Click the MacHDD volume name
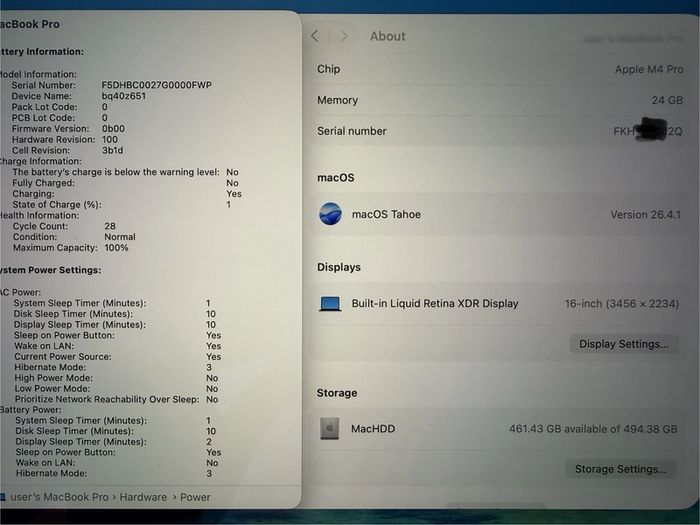This screenshot has height=525, width=700. click(373, 429)
